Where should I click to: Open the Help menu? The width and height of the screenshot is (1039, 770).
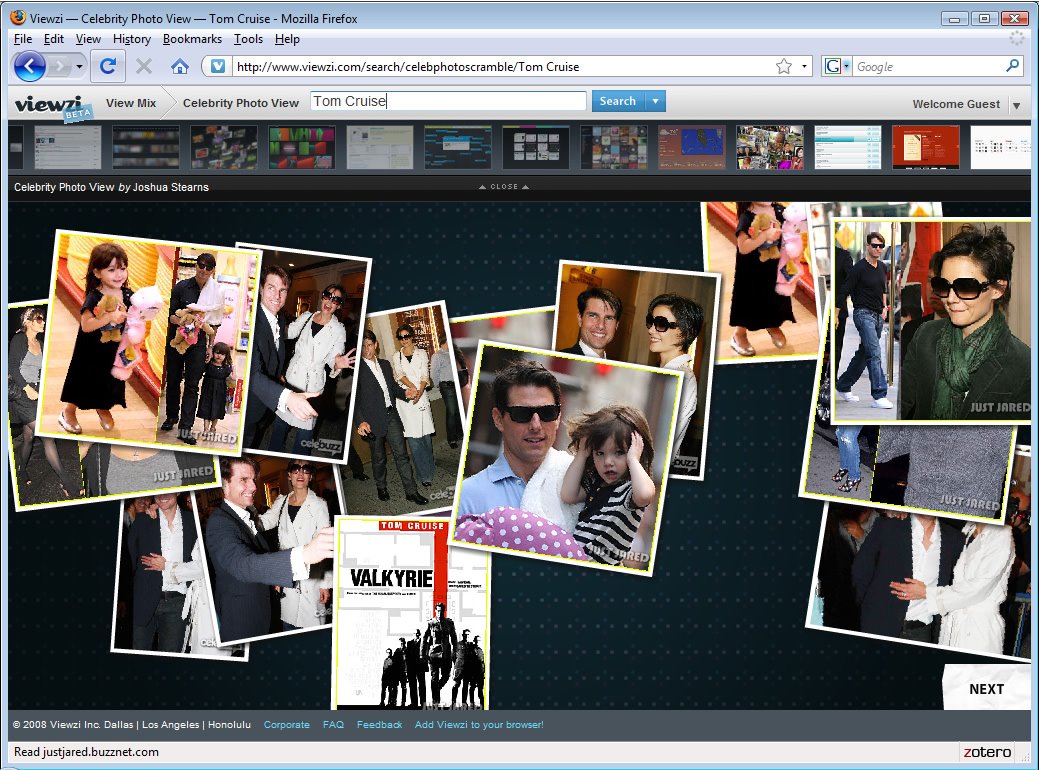coord(288,39)
